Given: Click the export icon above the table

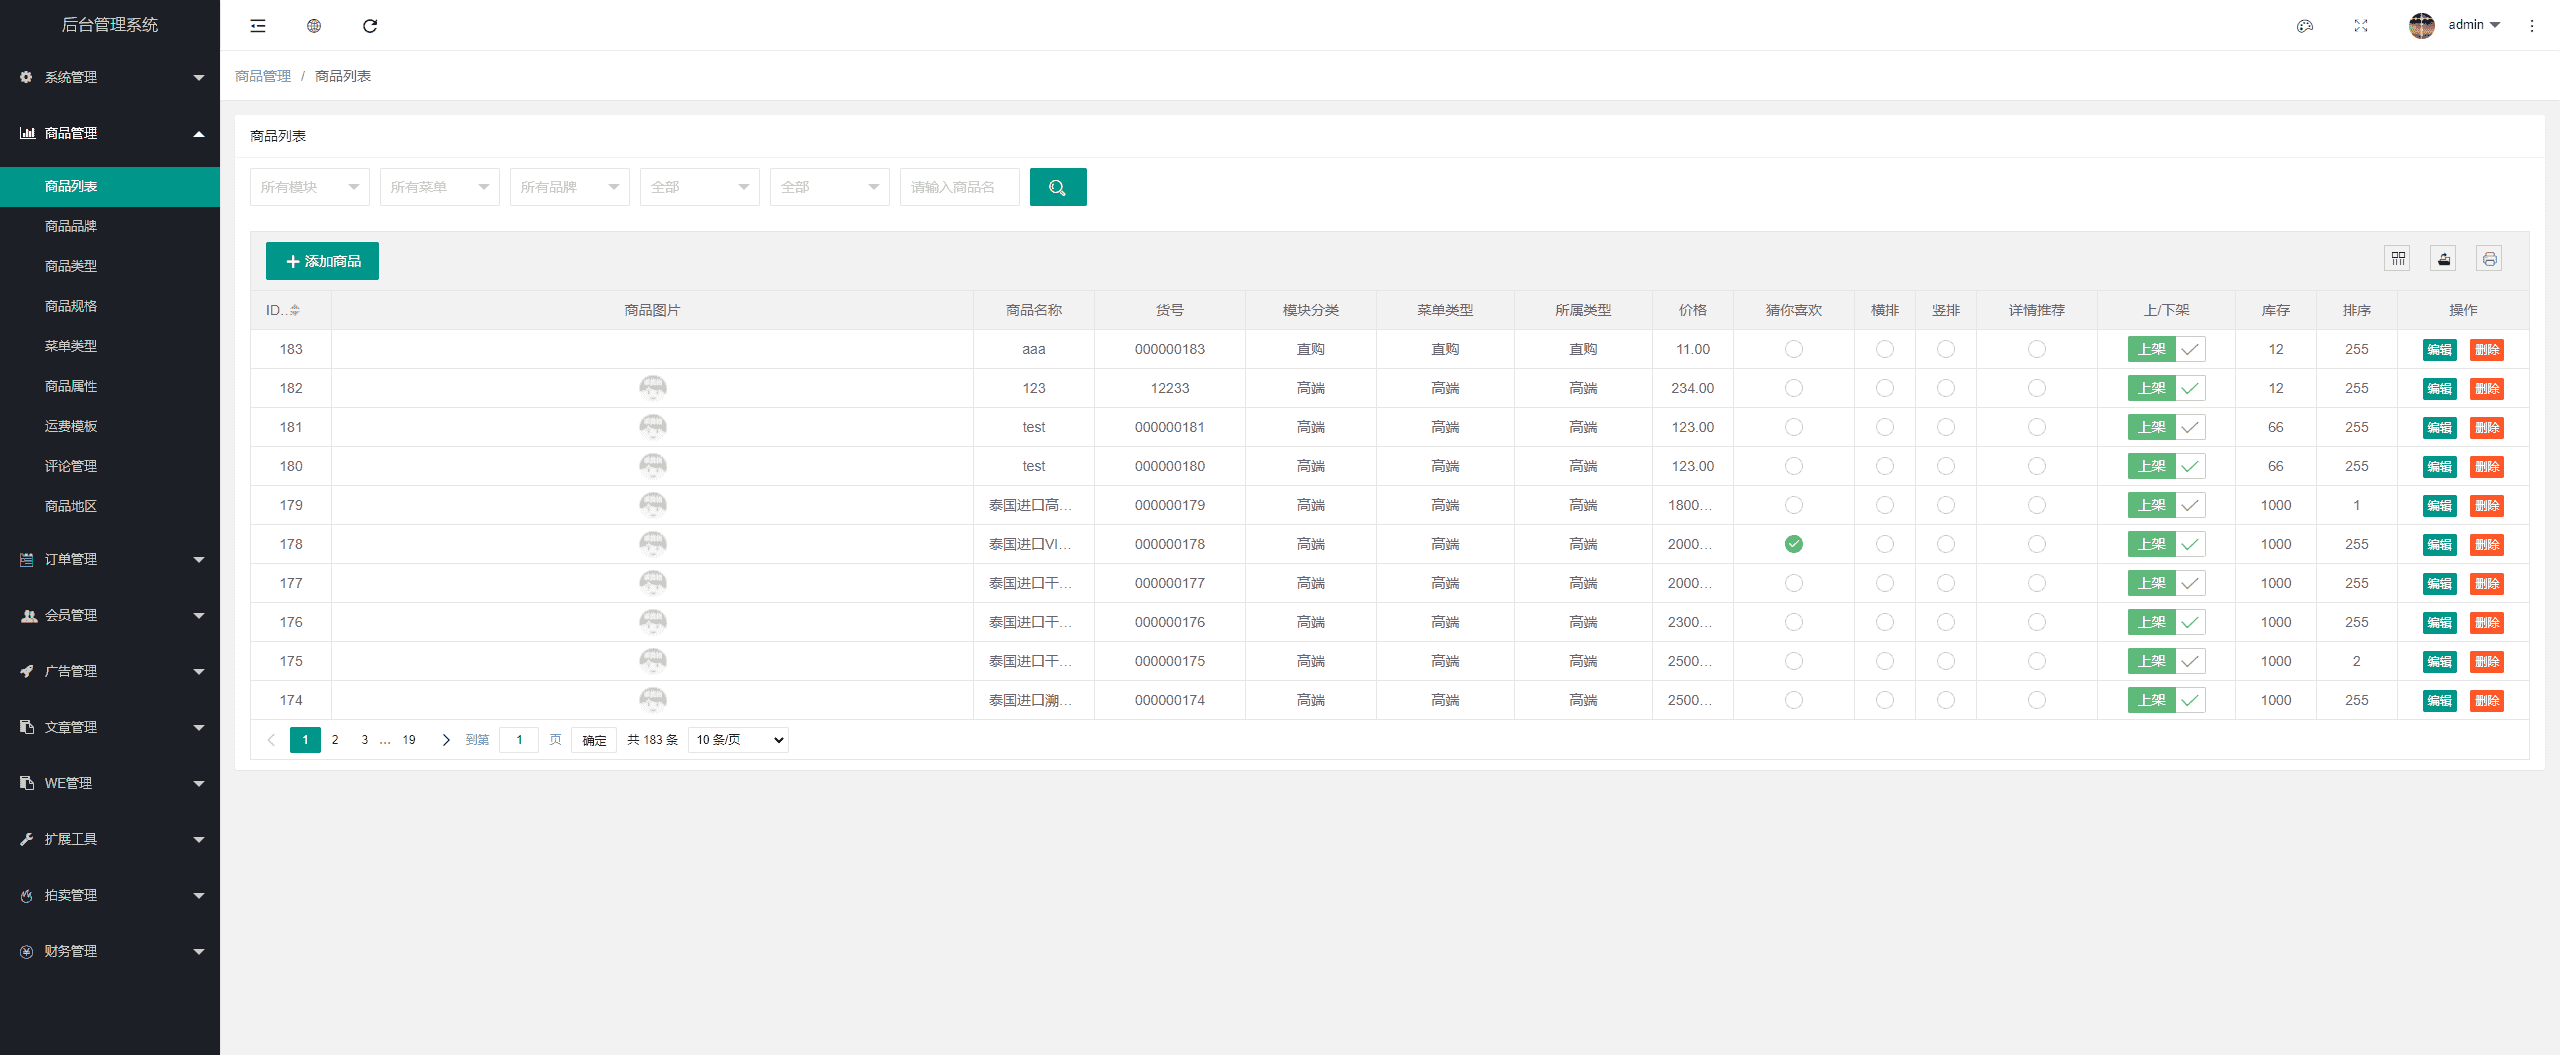Looking at the screenshot, I should 2444,259.
